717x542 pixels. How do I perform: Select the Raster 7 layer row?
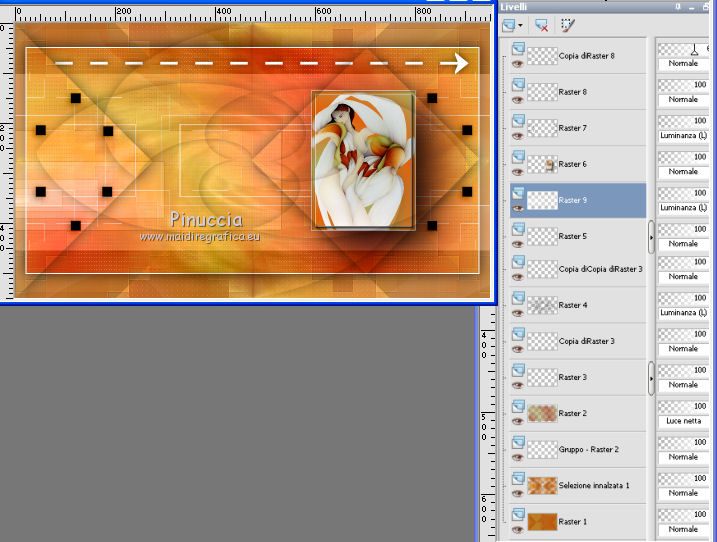[578, 128]
